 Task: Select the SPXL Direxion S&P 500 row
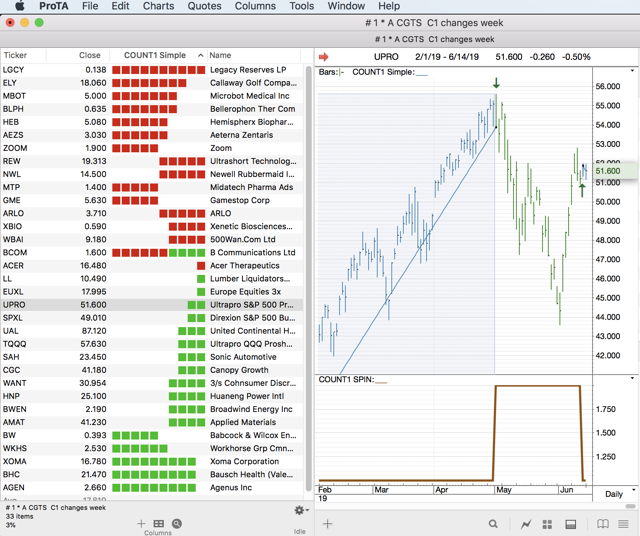pyautogui.click(x=152, y=318)
